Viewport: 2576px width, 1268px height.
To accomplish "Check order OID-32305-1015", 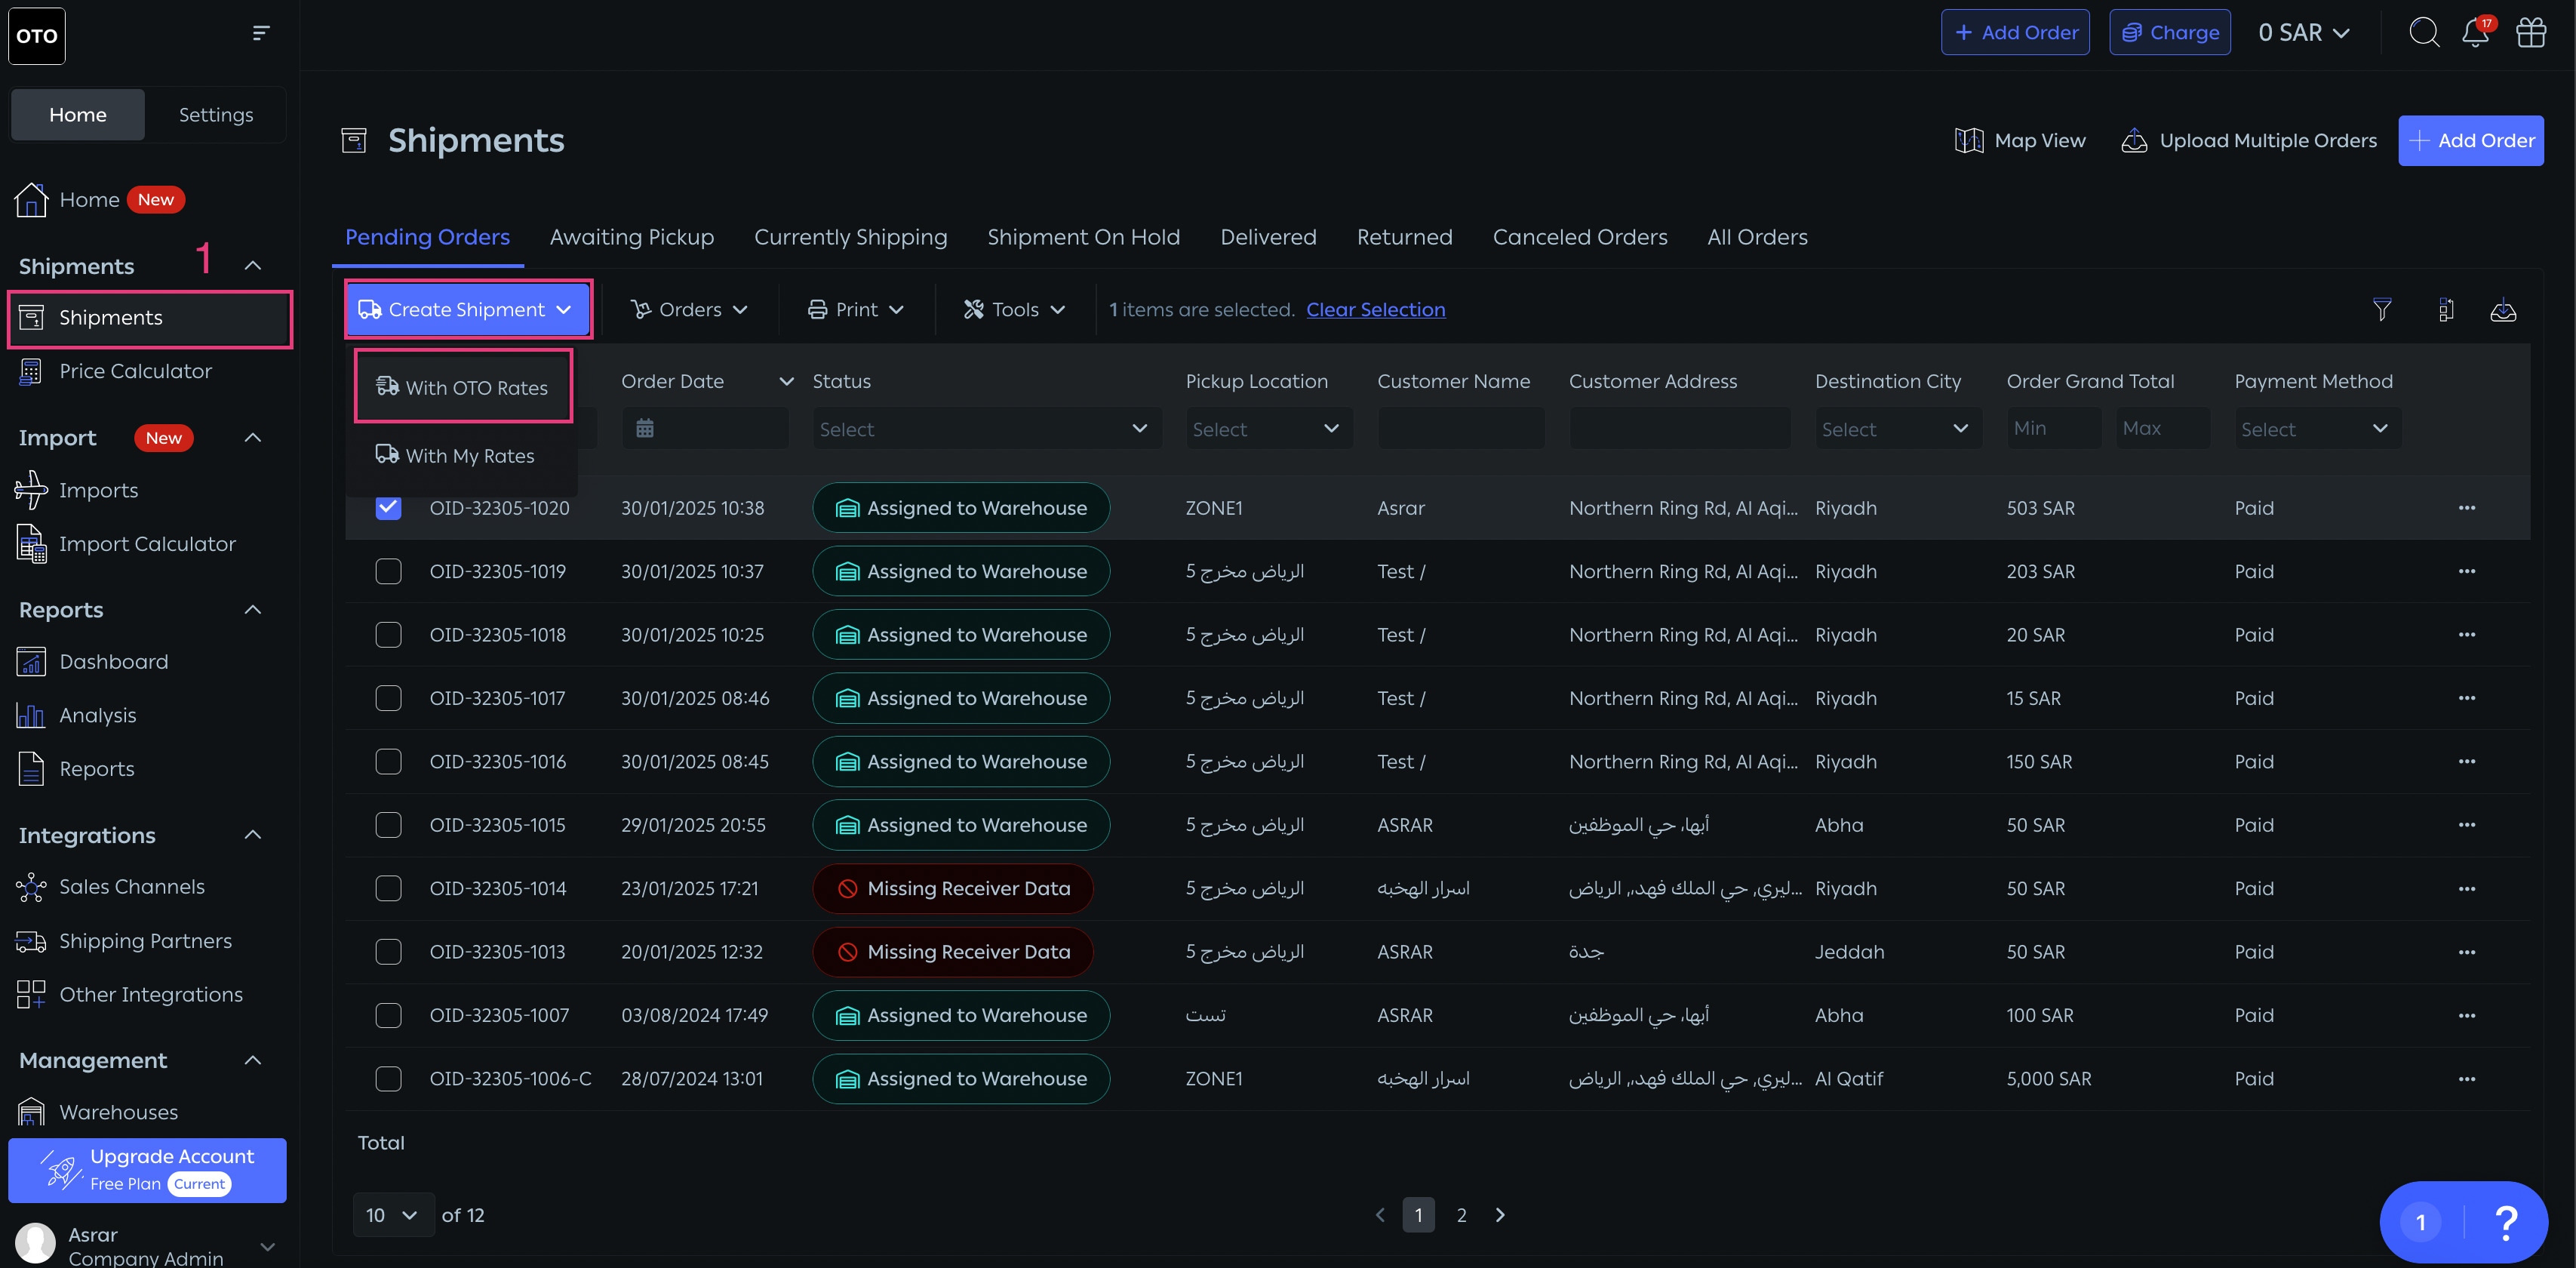I will (388, 825).
